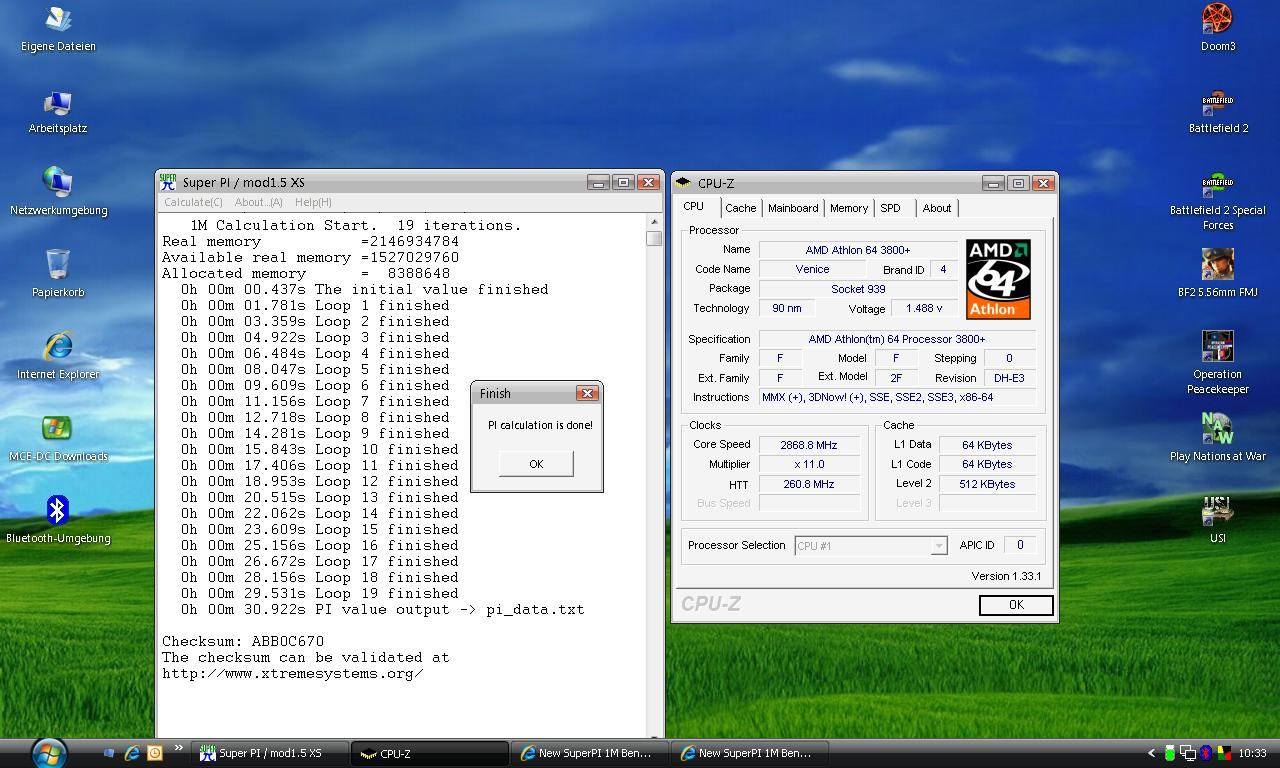Image resolution: width=1280 pixels, height=768 pixels.
Task: Click the Code Name field Venice
Action: [x=812, y=269]
